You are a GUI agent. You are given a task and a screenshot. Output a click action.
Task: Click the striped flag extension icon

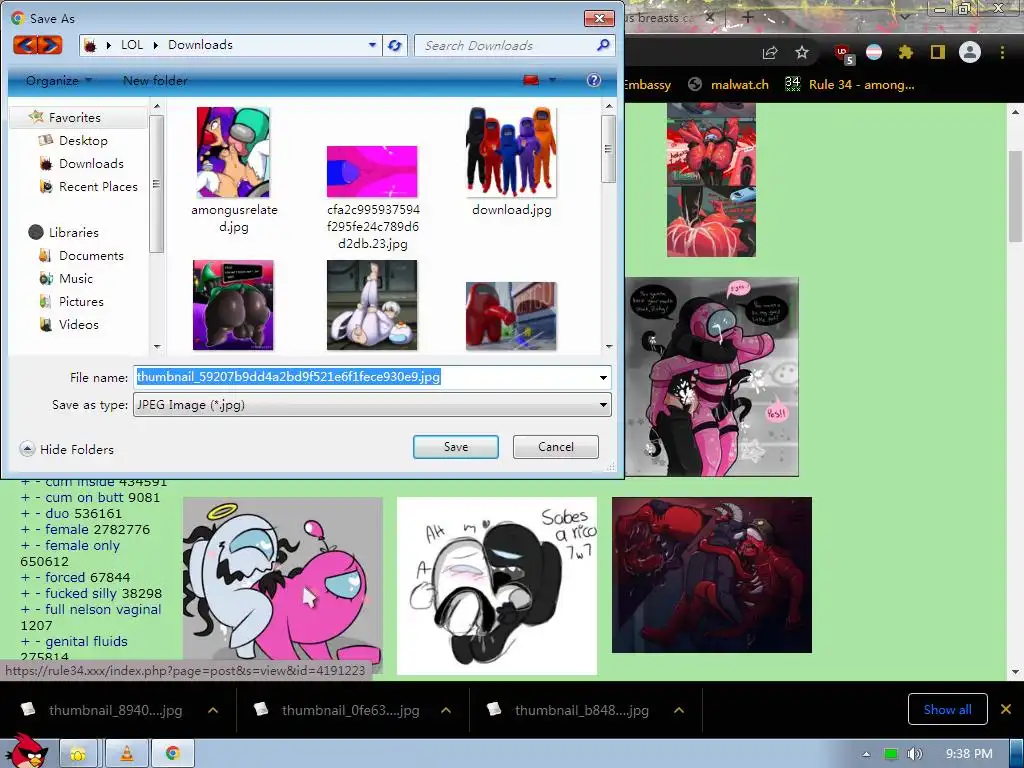pyautogui.click(x=874, y=52)
